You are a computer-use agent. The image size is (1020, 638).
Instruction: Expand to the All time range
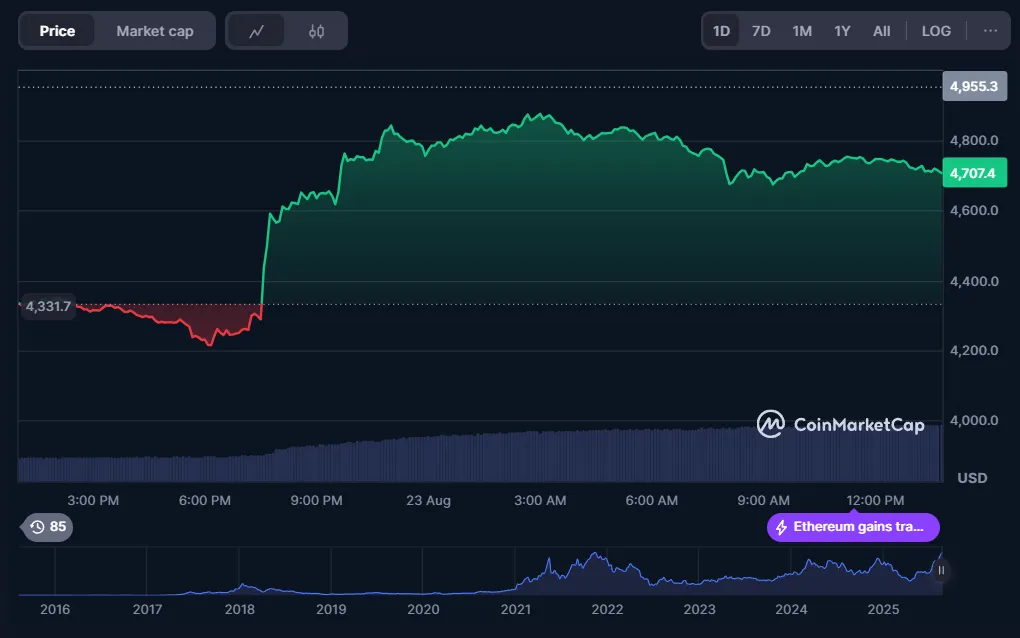click(x=881, y=30)
